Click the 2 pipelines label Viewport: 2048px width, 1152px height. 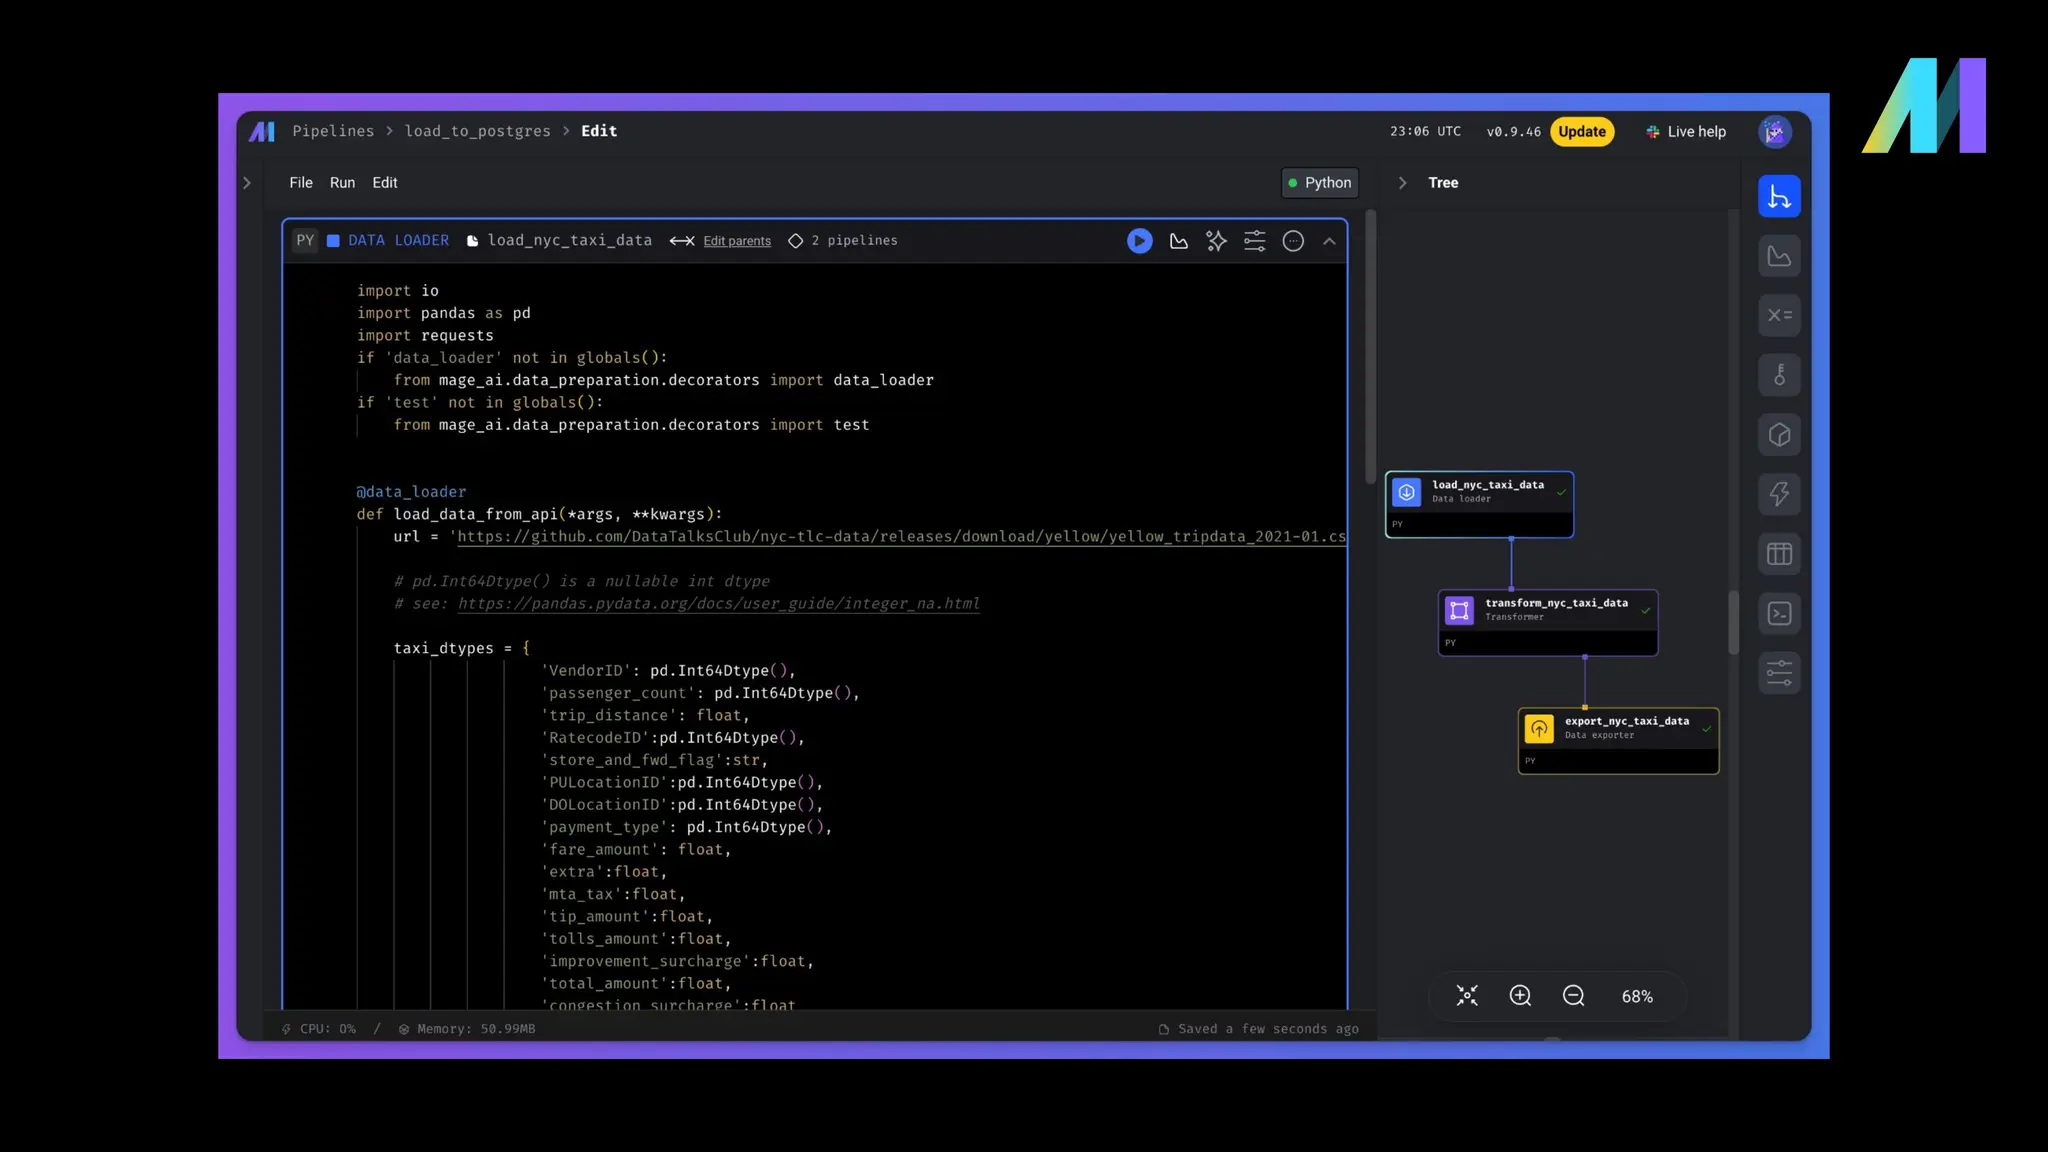pos(854,241)
